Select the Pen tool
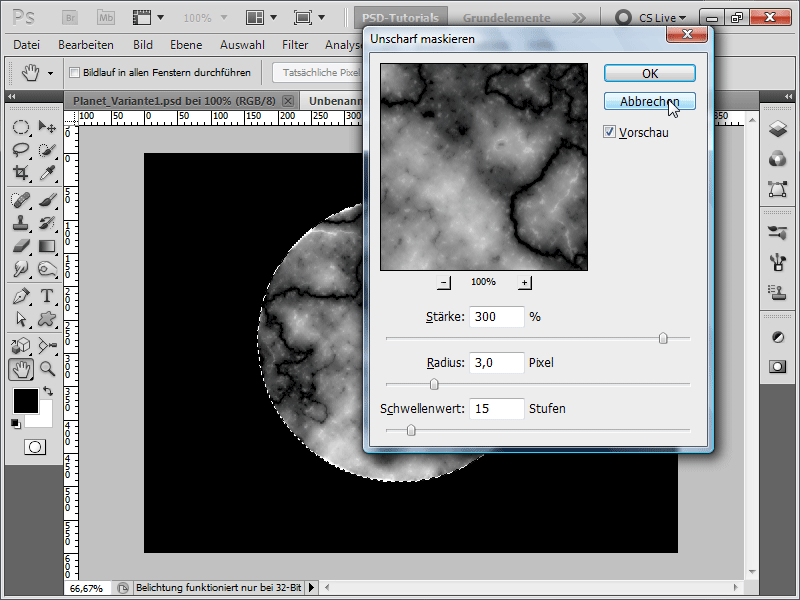 (x=20, y=296)
